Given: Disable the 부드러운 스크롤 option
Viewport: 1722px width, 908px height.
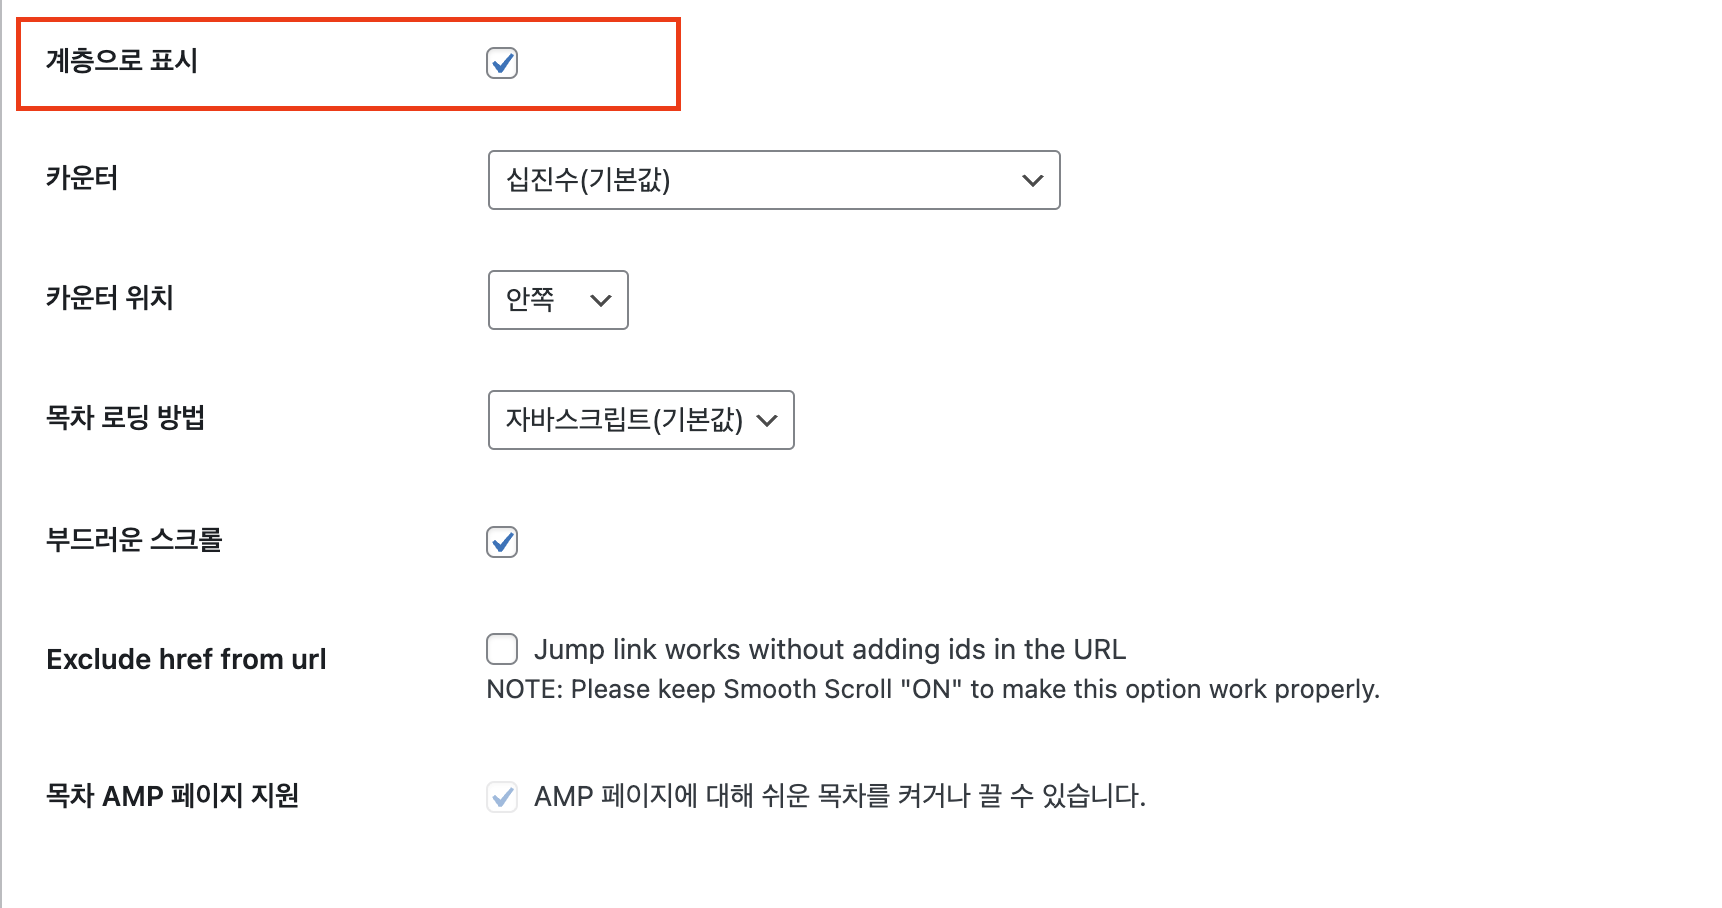Looking at the screenshot, I should [x=502, y=541].
